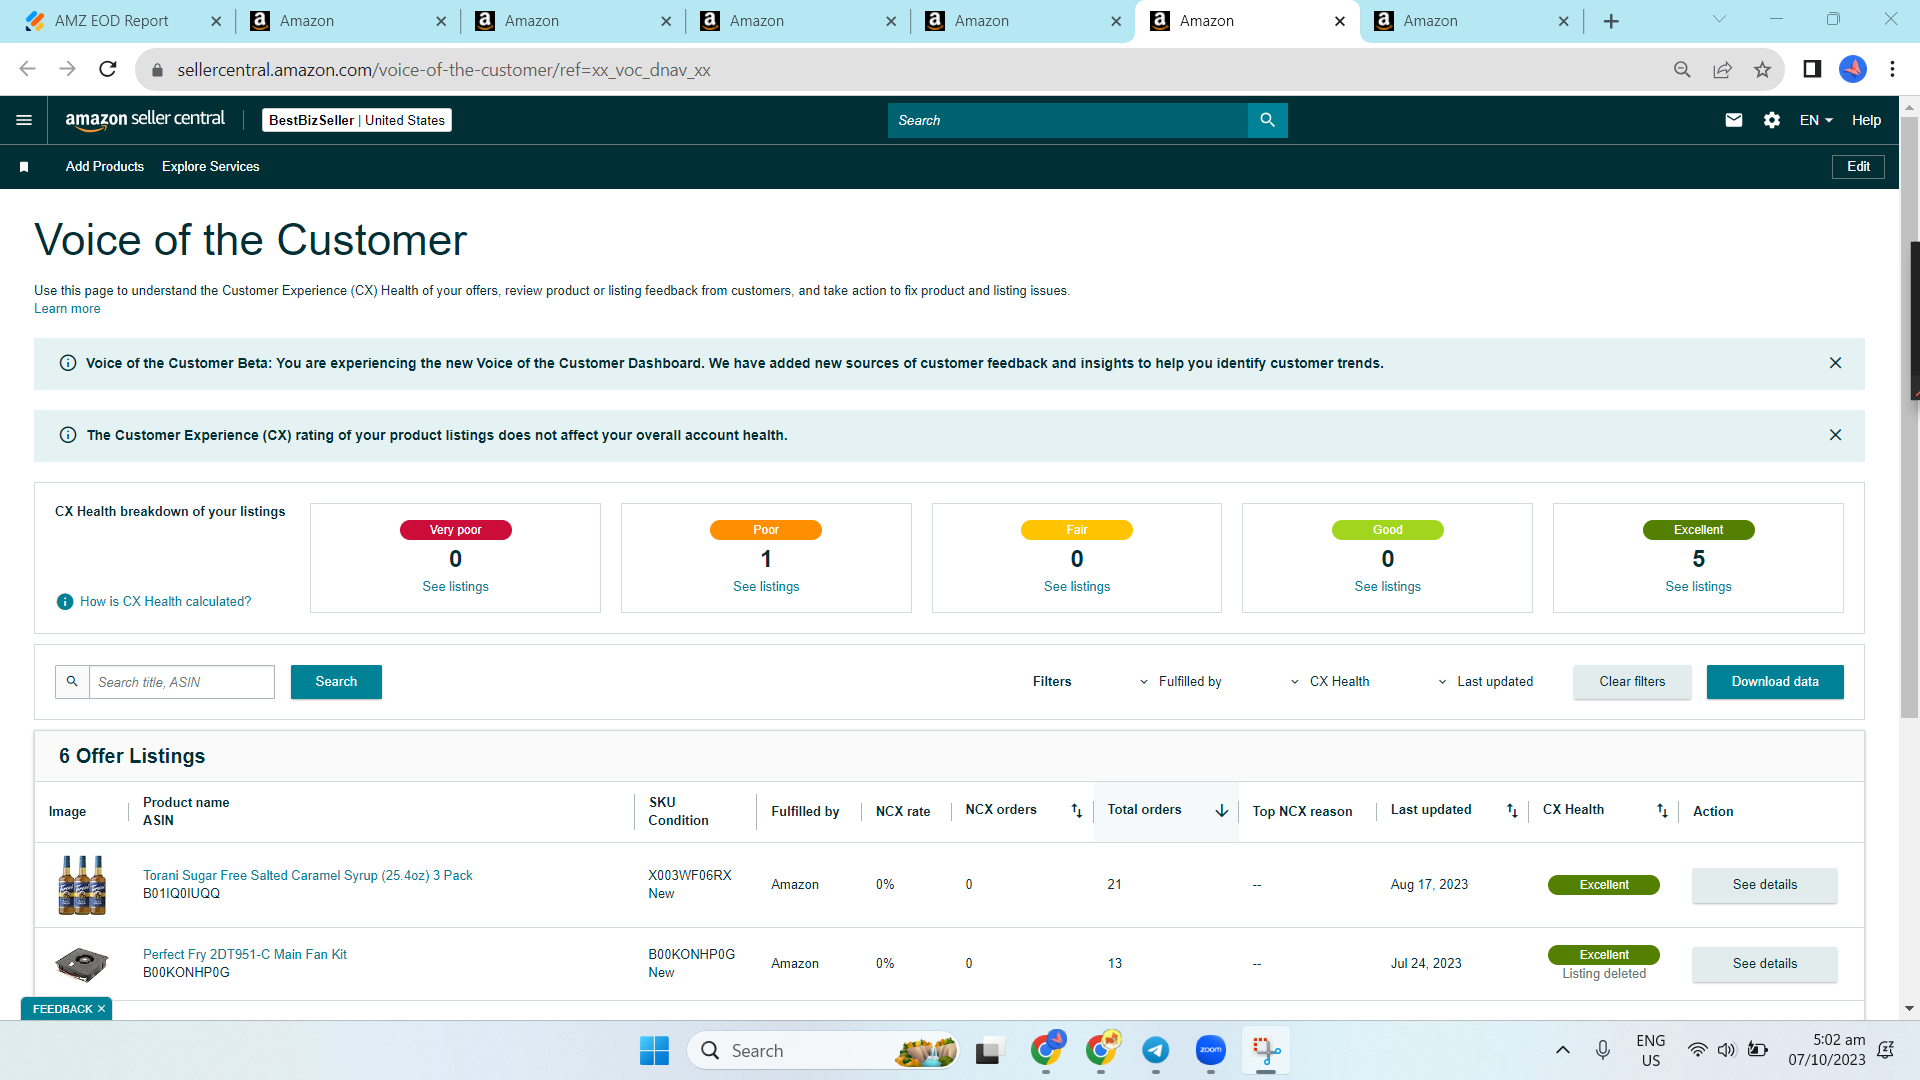
Task: Click the Clear filters button
Action: point(1632,682)
